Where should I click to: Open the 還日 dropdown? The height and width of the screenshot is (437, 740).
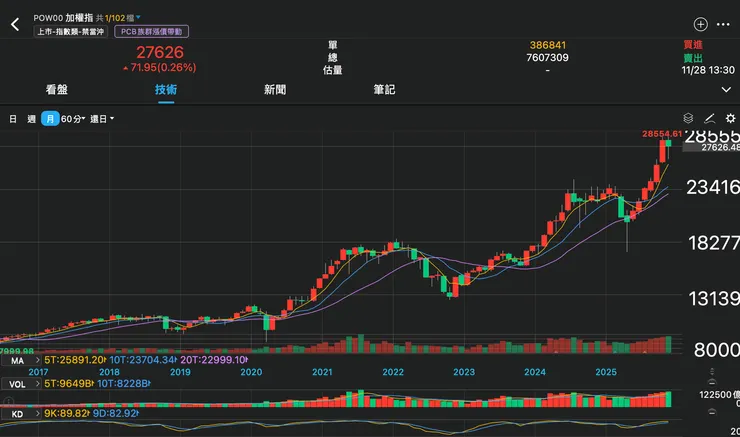point(102,118)
